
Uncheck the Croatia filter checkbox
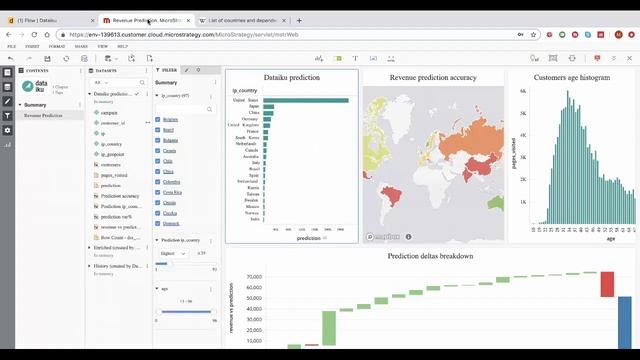(158, 203)
